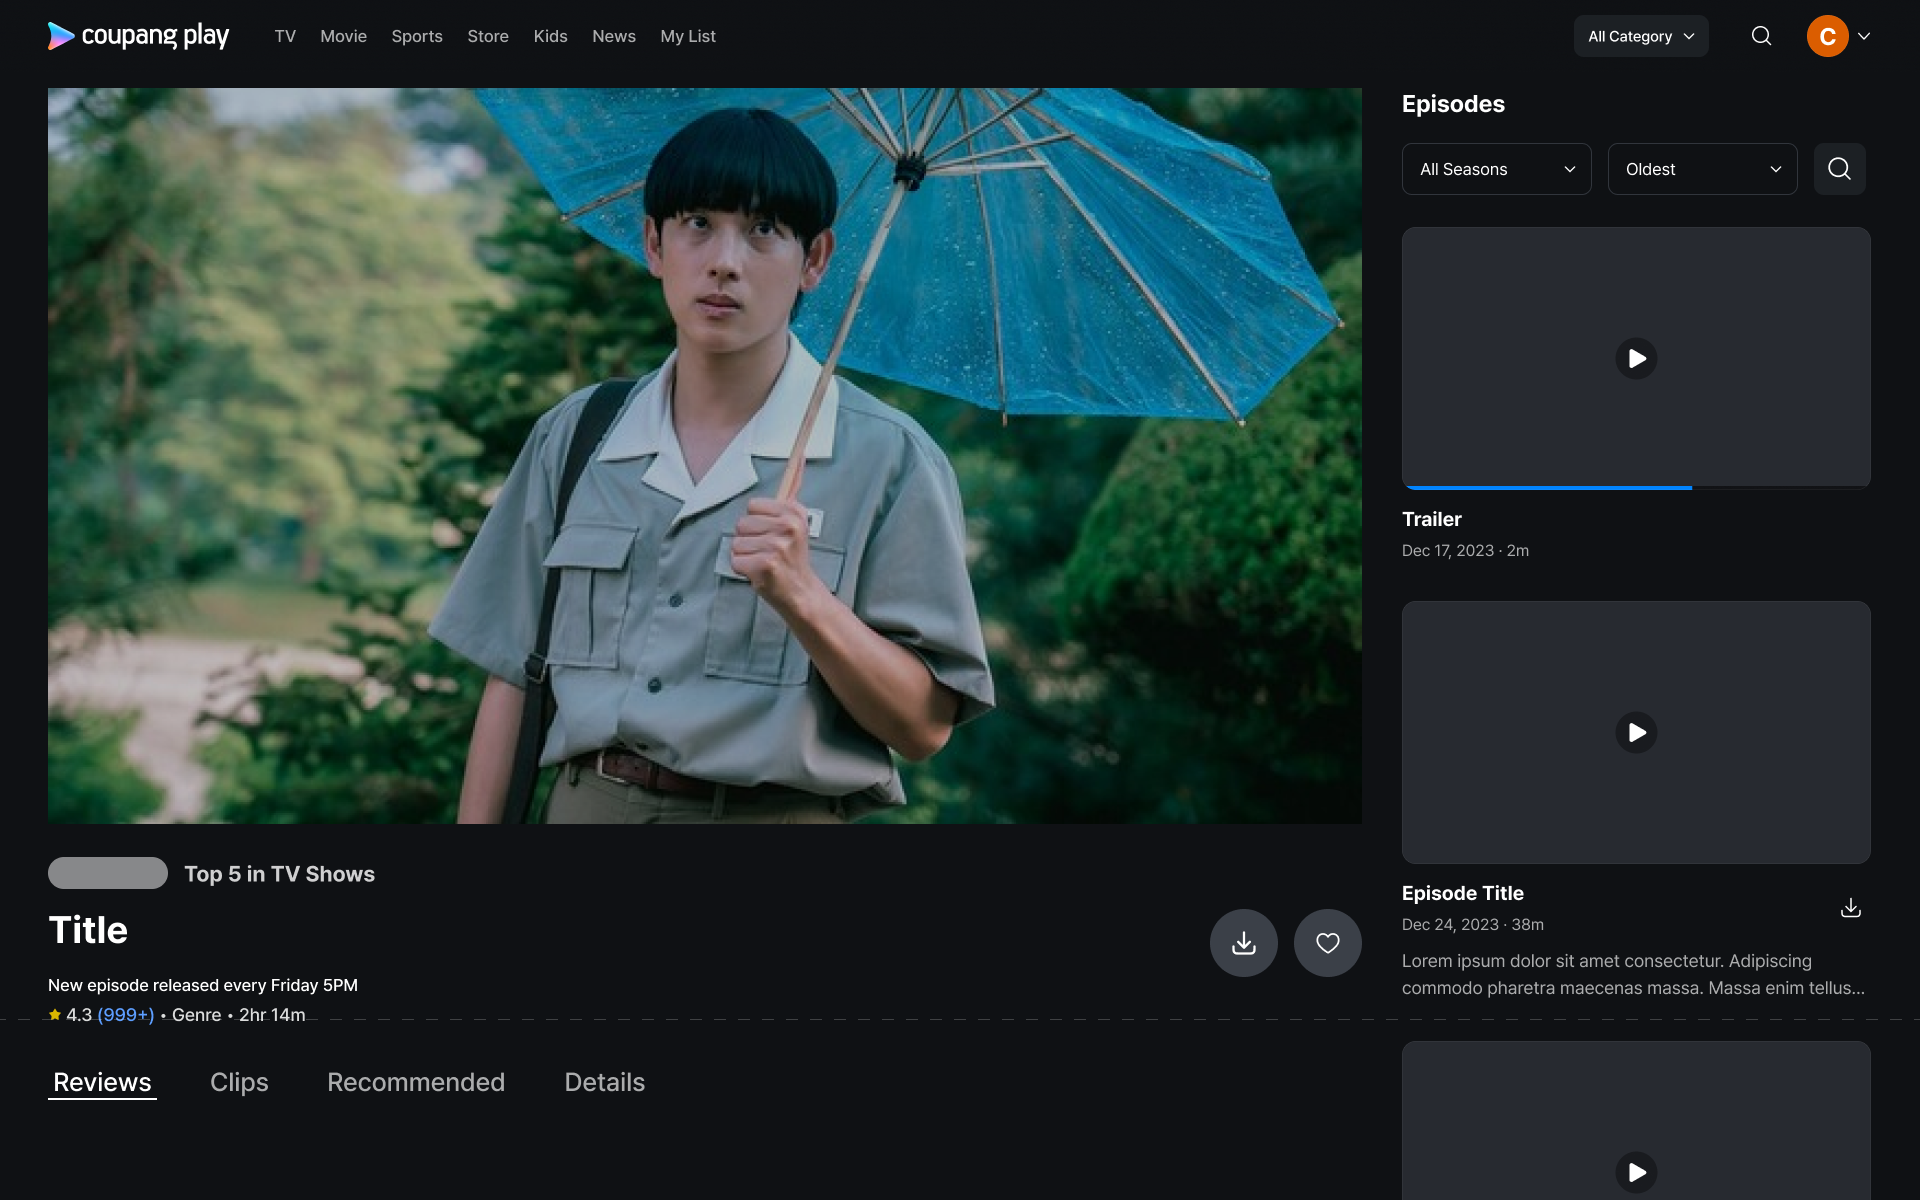Open the (999+) ratings link
This screenshot has height=1200, width=1920.
[125, 1014]
